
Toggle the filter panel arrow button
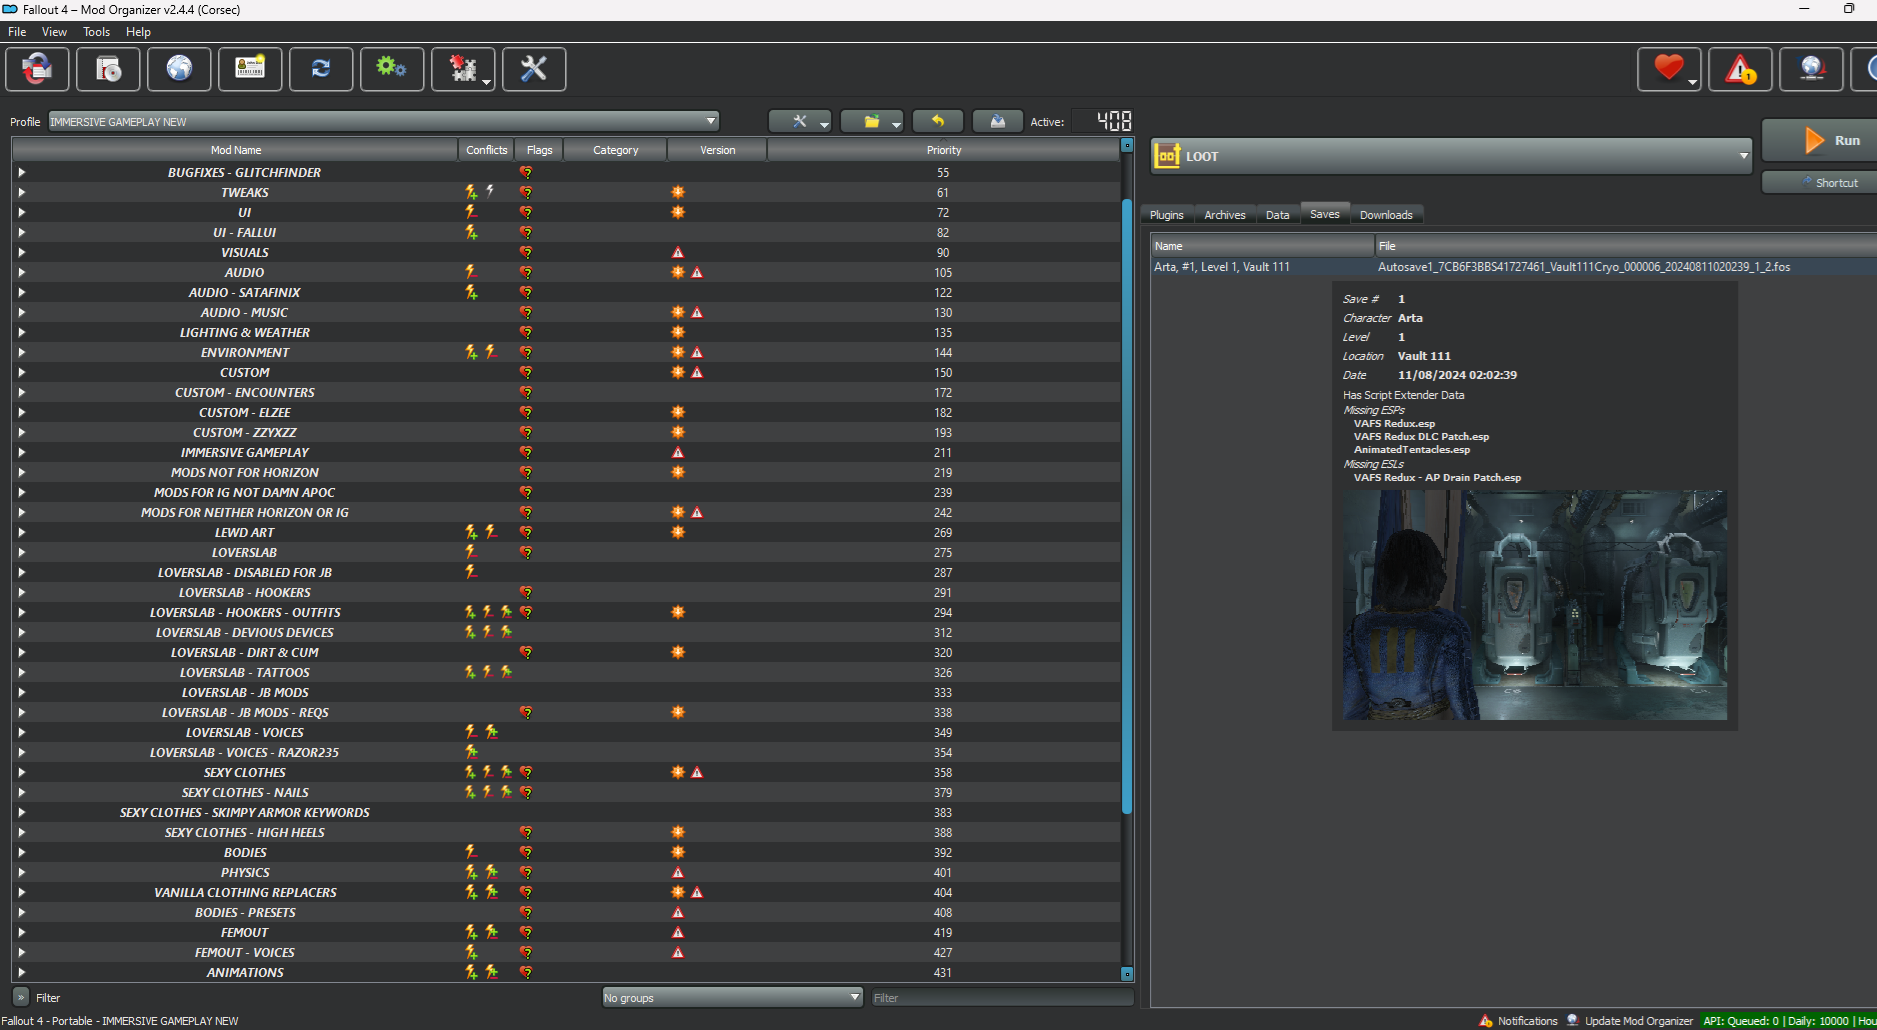click(21, 997)
